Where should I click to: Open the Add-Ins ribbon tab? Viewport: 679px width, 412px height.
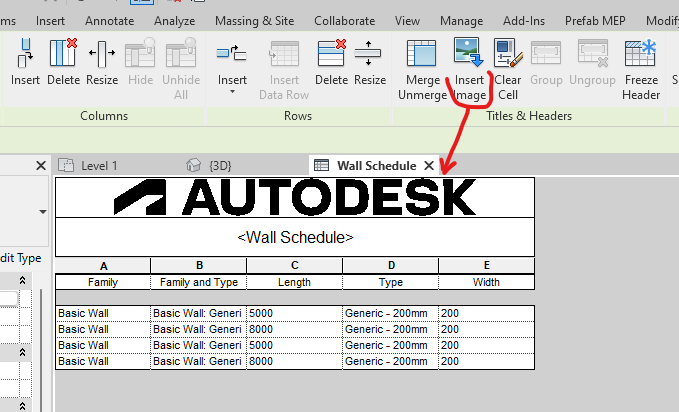click(524, 21)
